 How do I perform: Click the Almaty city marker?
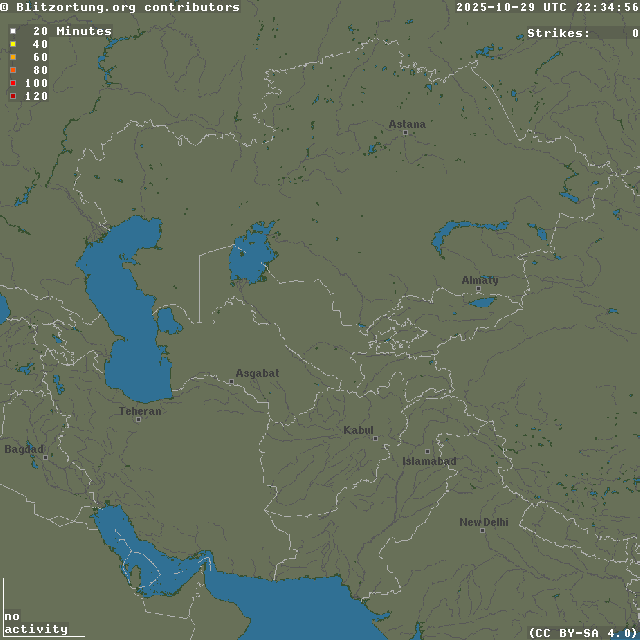479,289
